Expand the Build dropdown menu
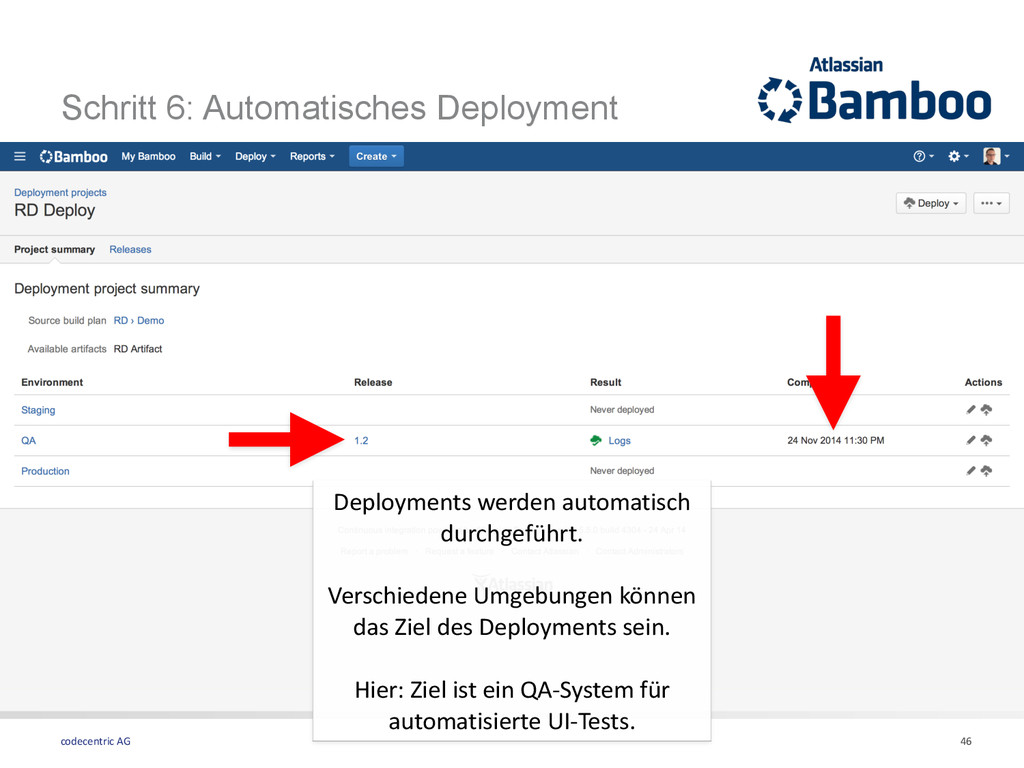1024x768 pixels. 205,157
